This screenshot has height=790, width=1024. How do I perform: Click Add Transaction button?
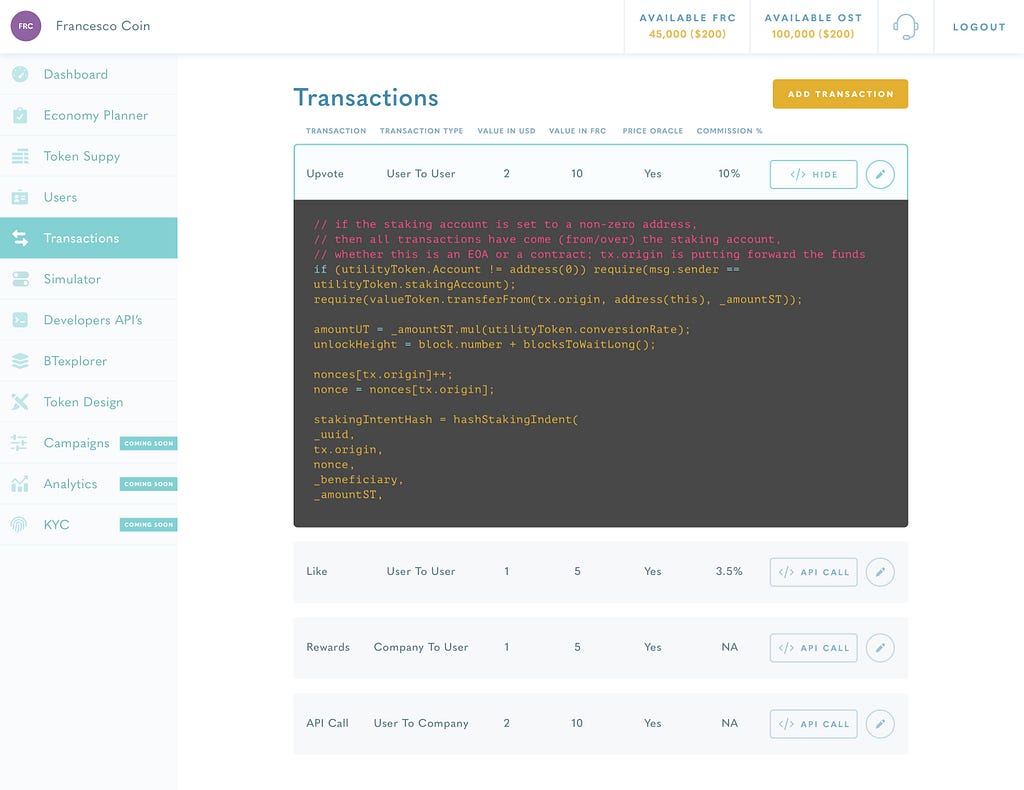840,94
